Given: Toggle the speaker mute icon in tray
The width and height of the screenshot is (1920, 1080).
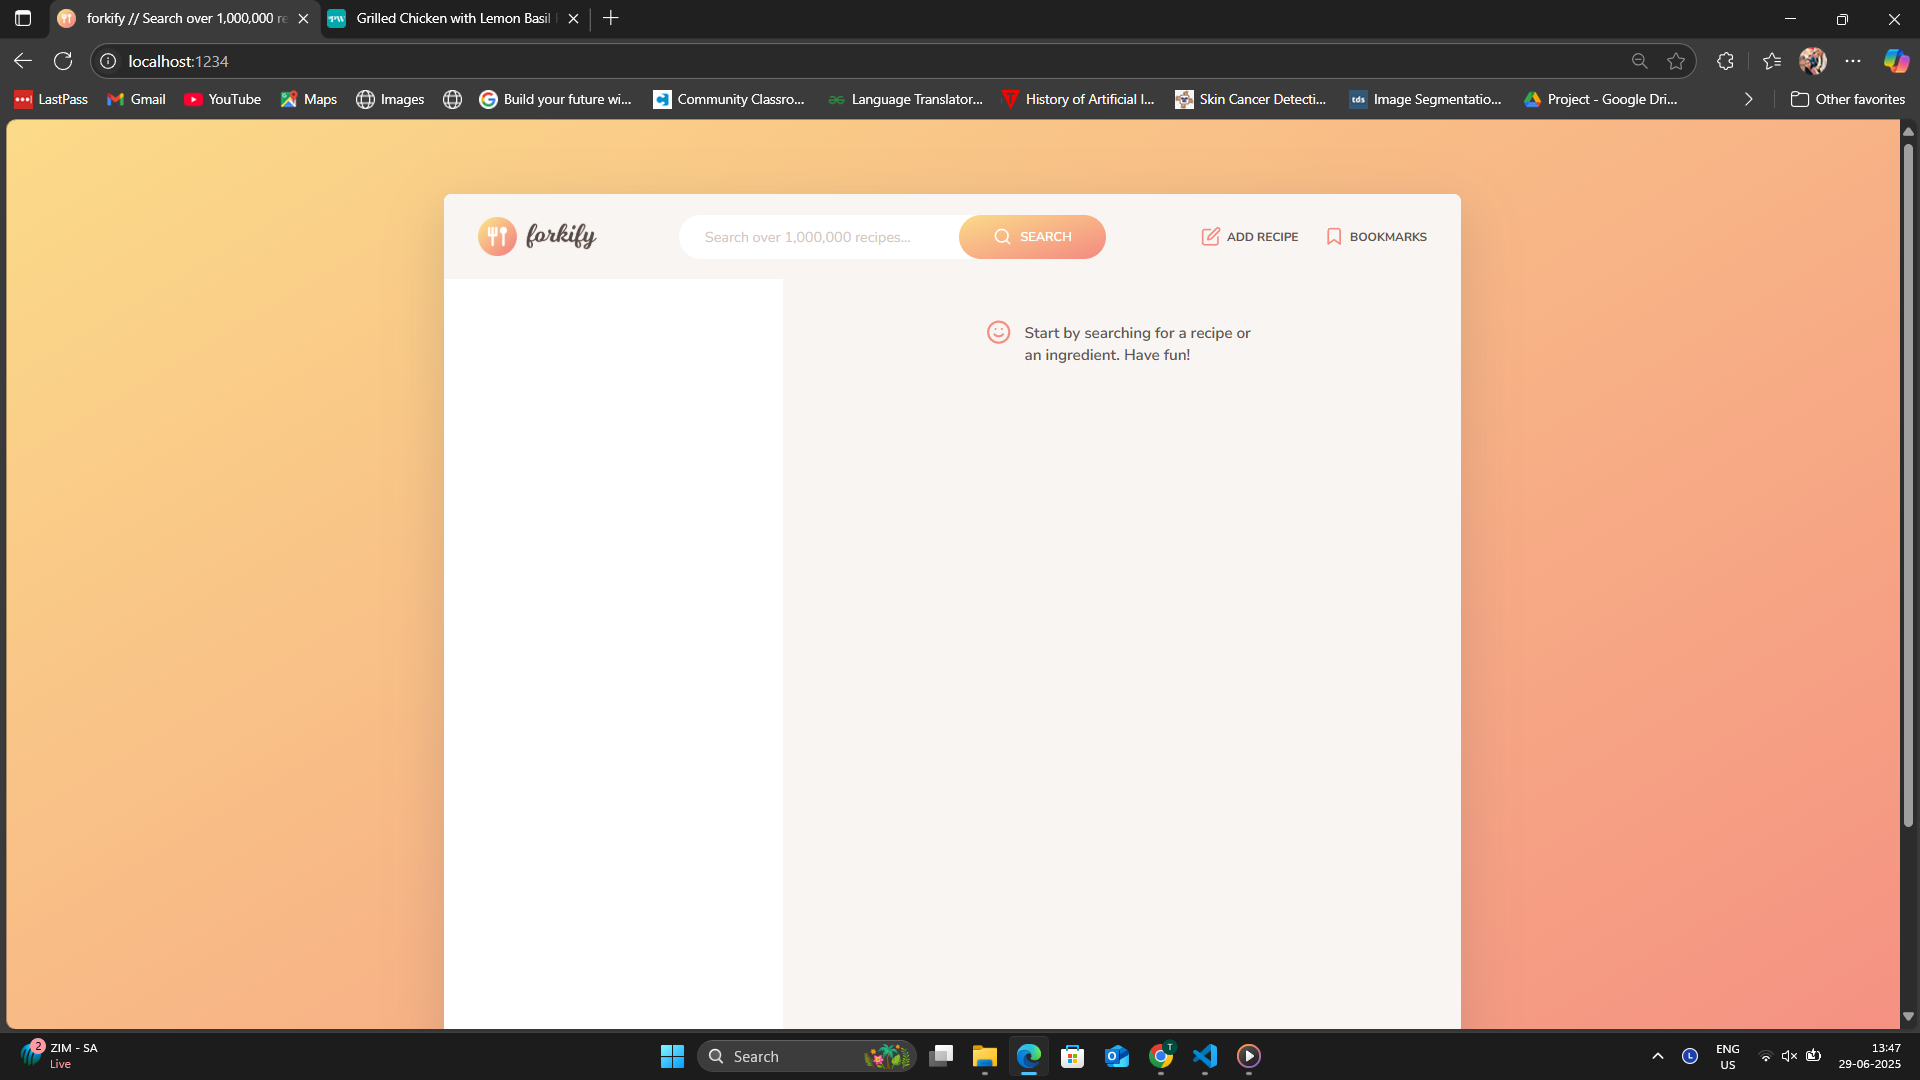Looking at the screenshot, I should pos(1789,1056).
